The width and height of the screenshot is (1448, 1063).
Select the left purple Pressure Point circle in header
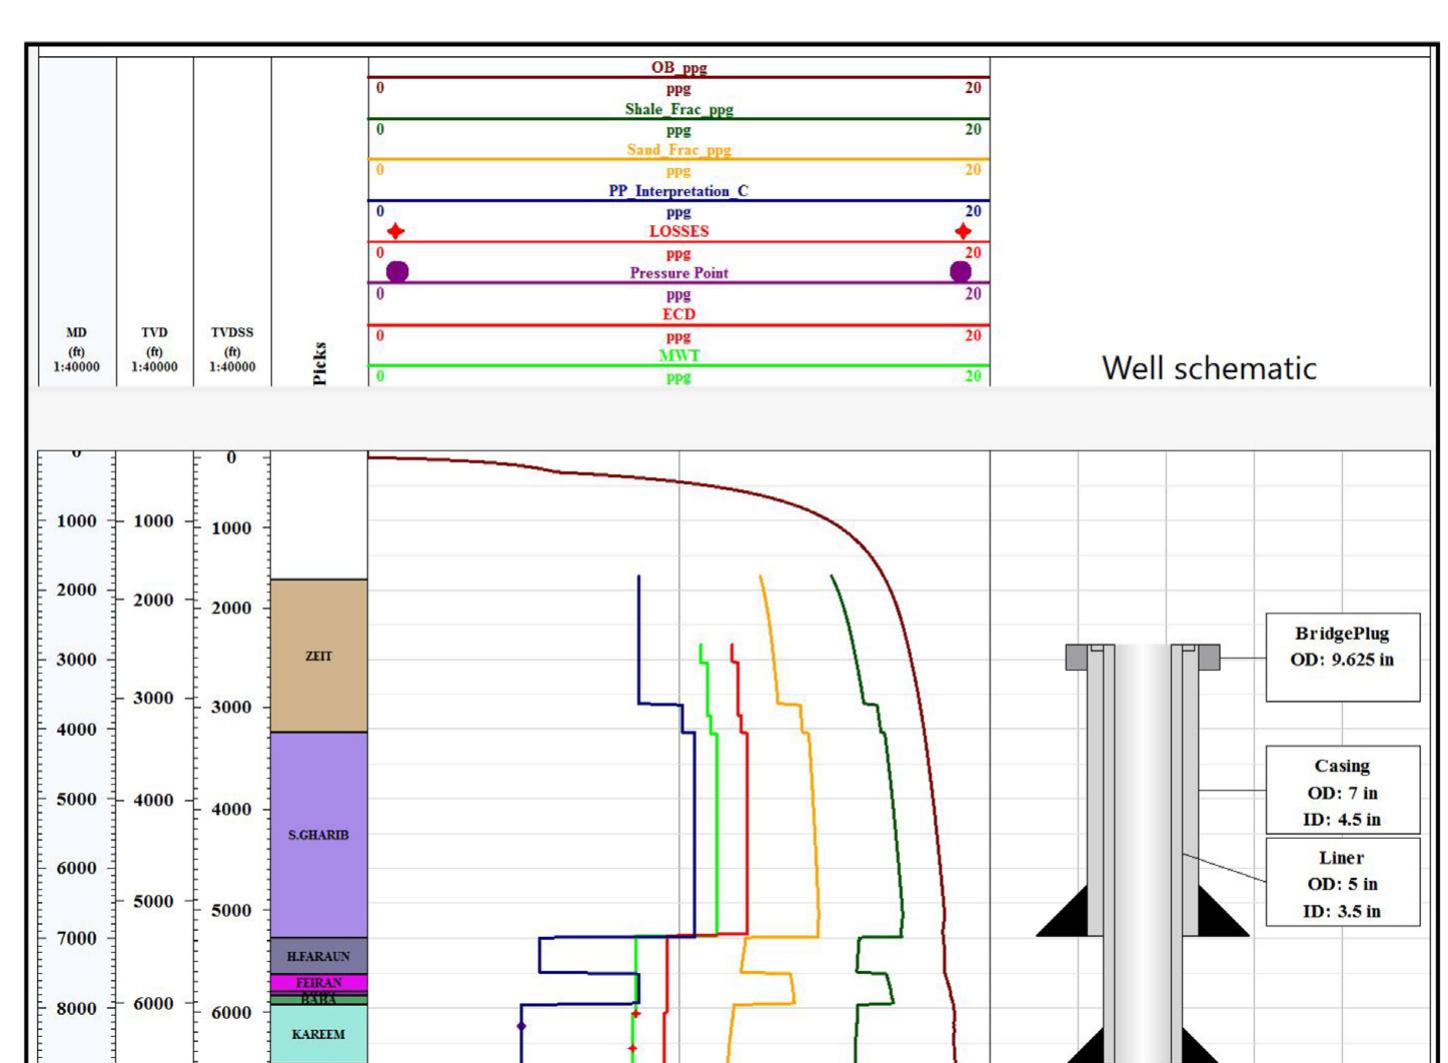pos(397,271)
